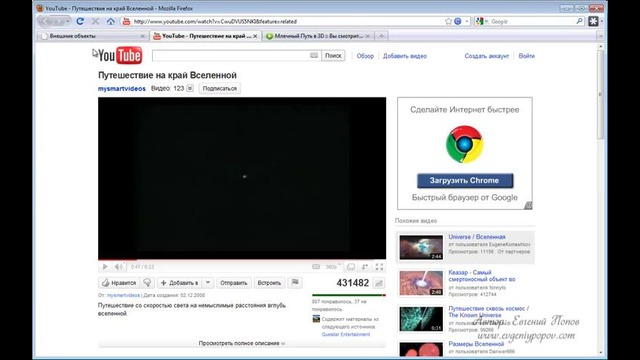Image resolution: width=640 pixels, height=360 pixels.
Task: Click the Отправить share button
Action: tap(233, 282)
